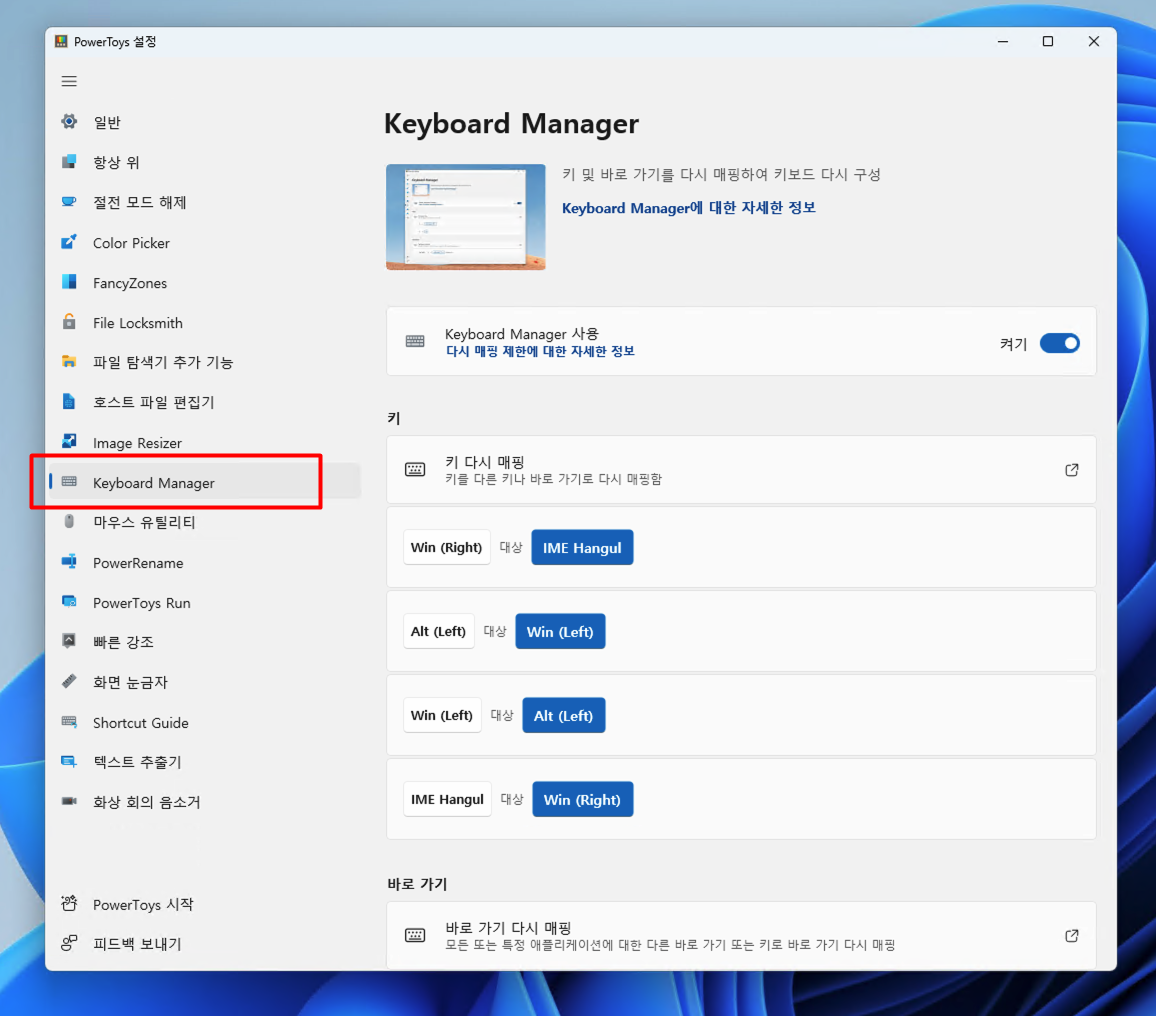The width and height of the screenshot is (1156, 1016).
Task: Go to the Shortcut Guide page
Action: (203, 723)
